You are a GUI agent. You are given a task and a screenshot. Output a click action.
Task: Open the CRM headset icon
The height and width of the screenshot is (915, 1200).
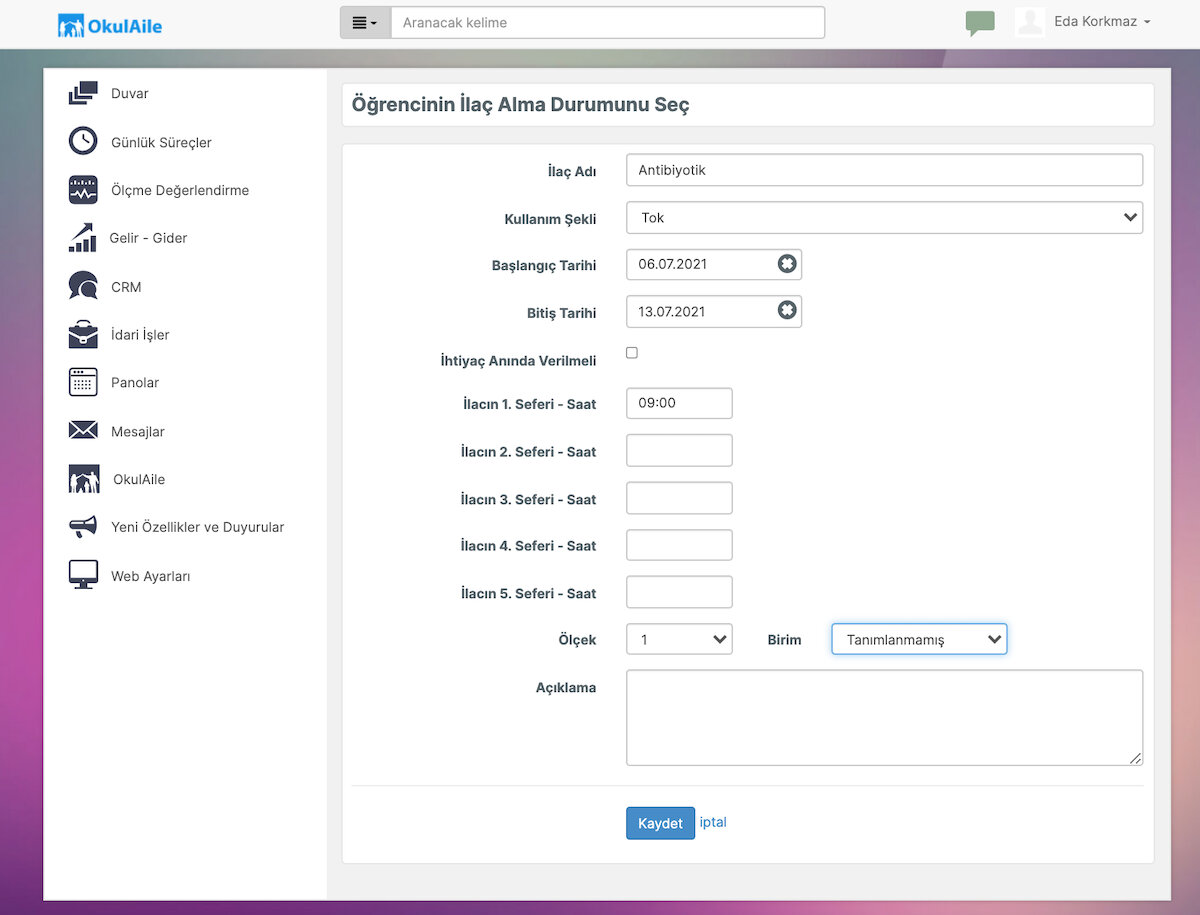point(83,286)
